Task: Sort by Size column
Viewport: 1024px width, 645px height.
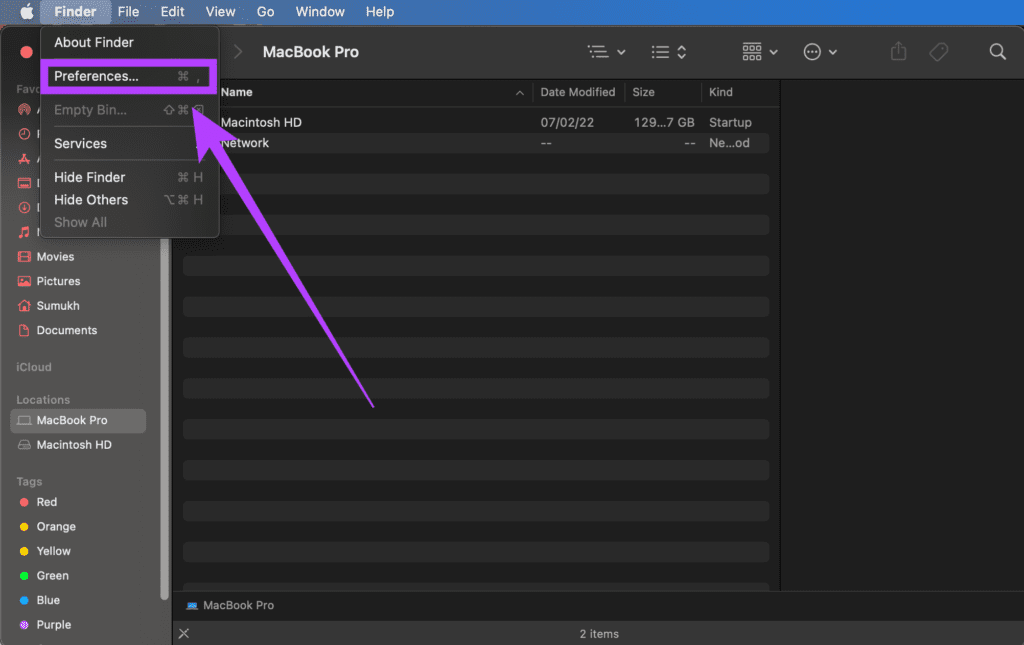Action: pos(643,92)
